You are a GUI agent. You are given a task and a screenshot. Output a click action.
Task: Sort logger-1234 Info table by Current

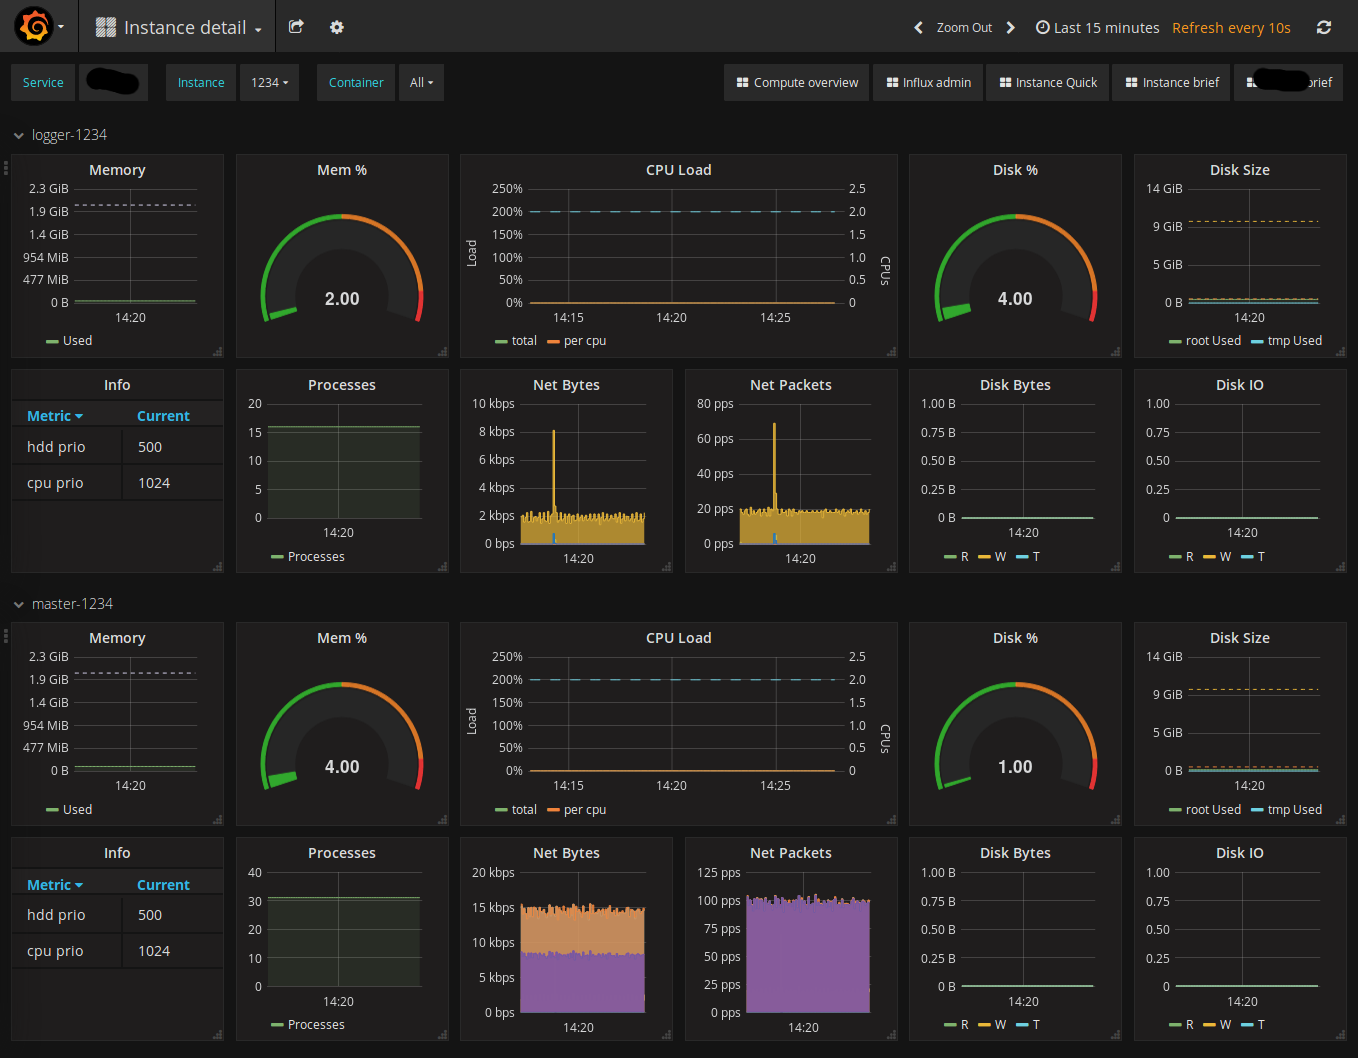pyautogui.click(x=163, y=416)
